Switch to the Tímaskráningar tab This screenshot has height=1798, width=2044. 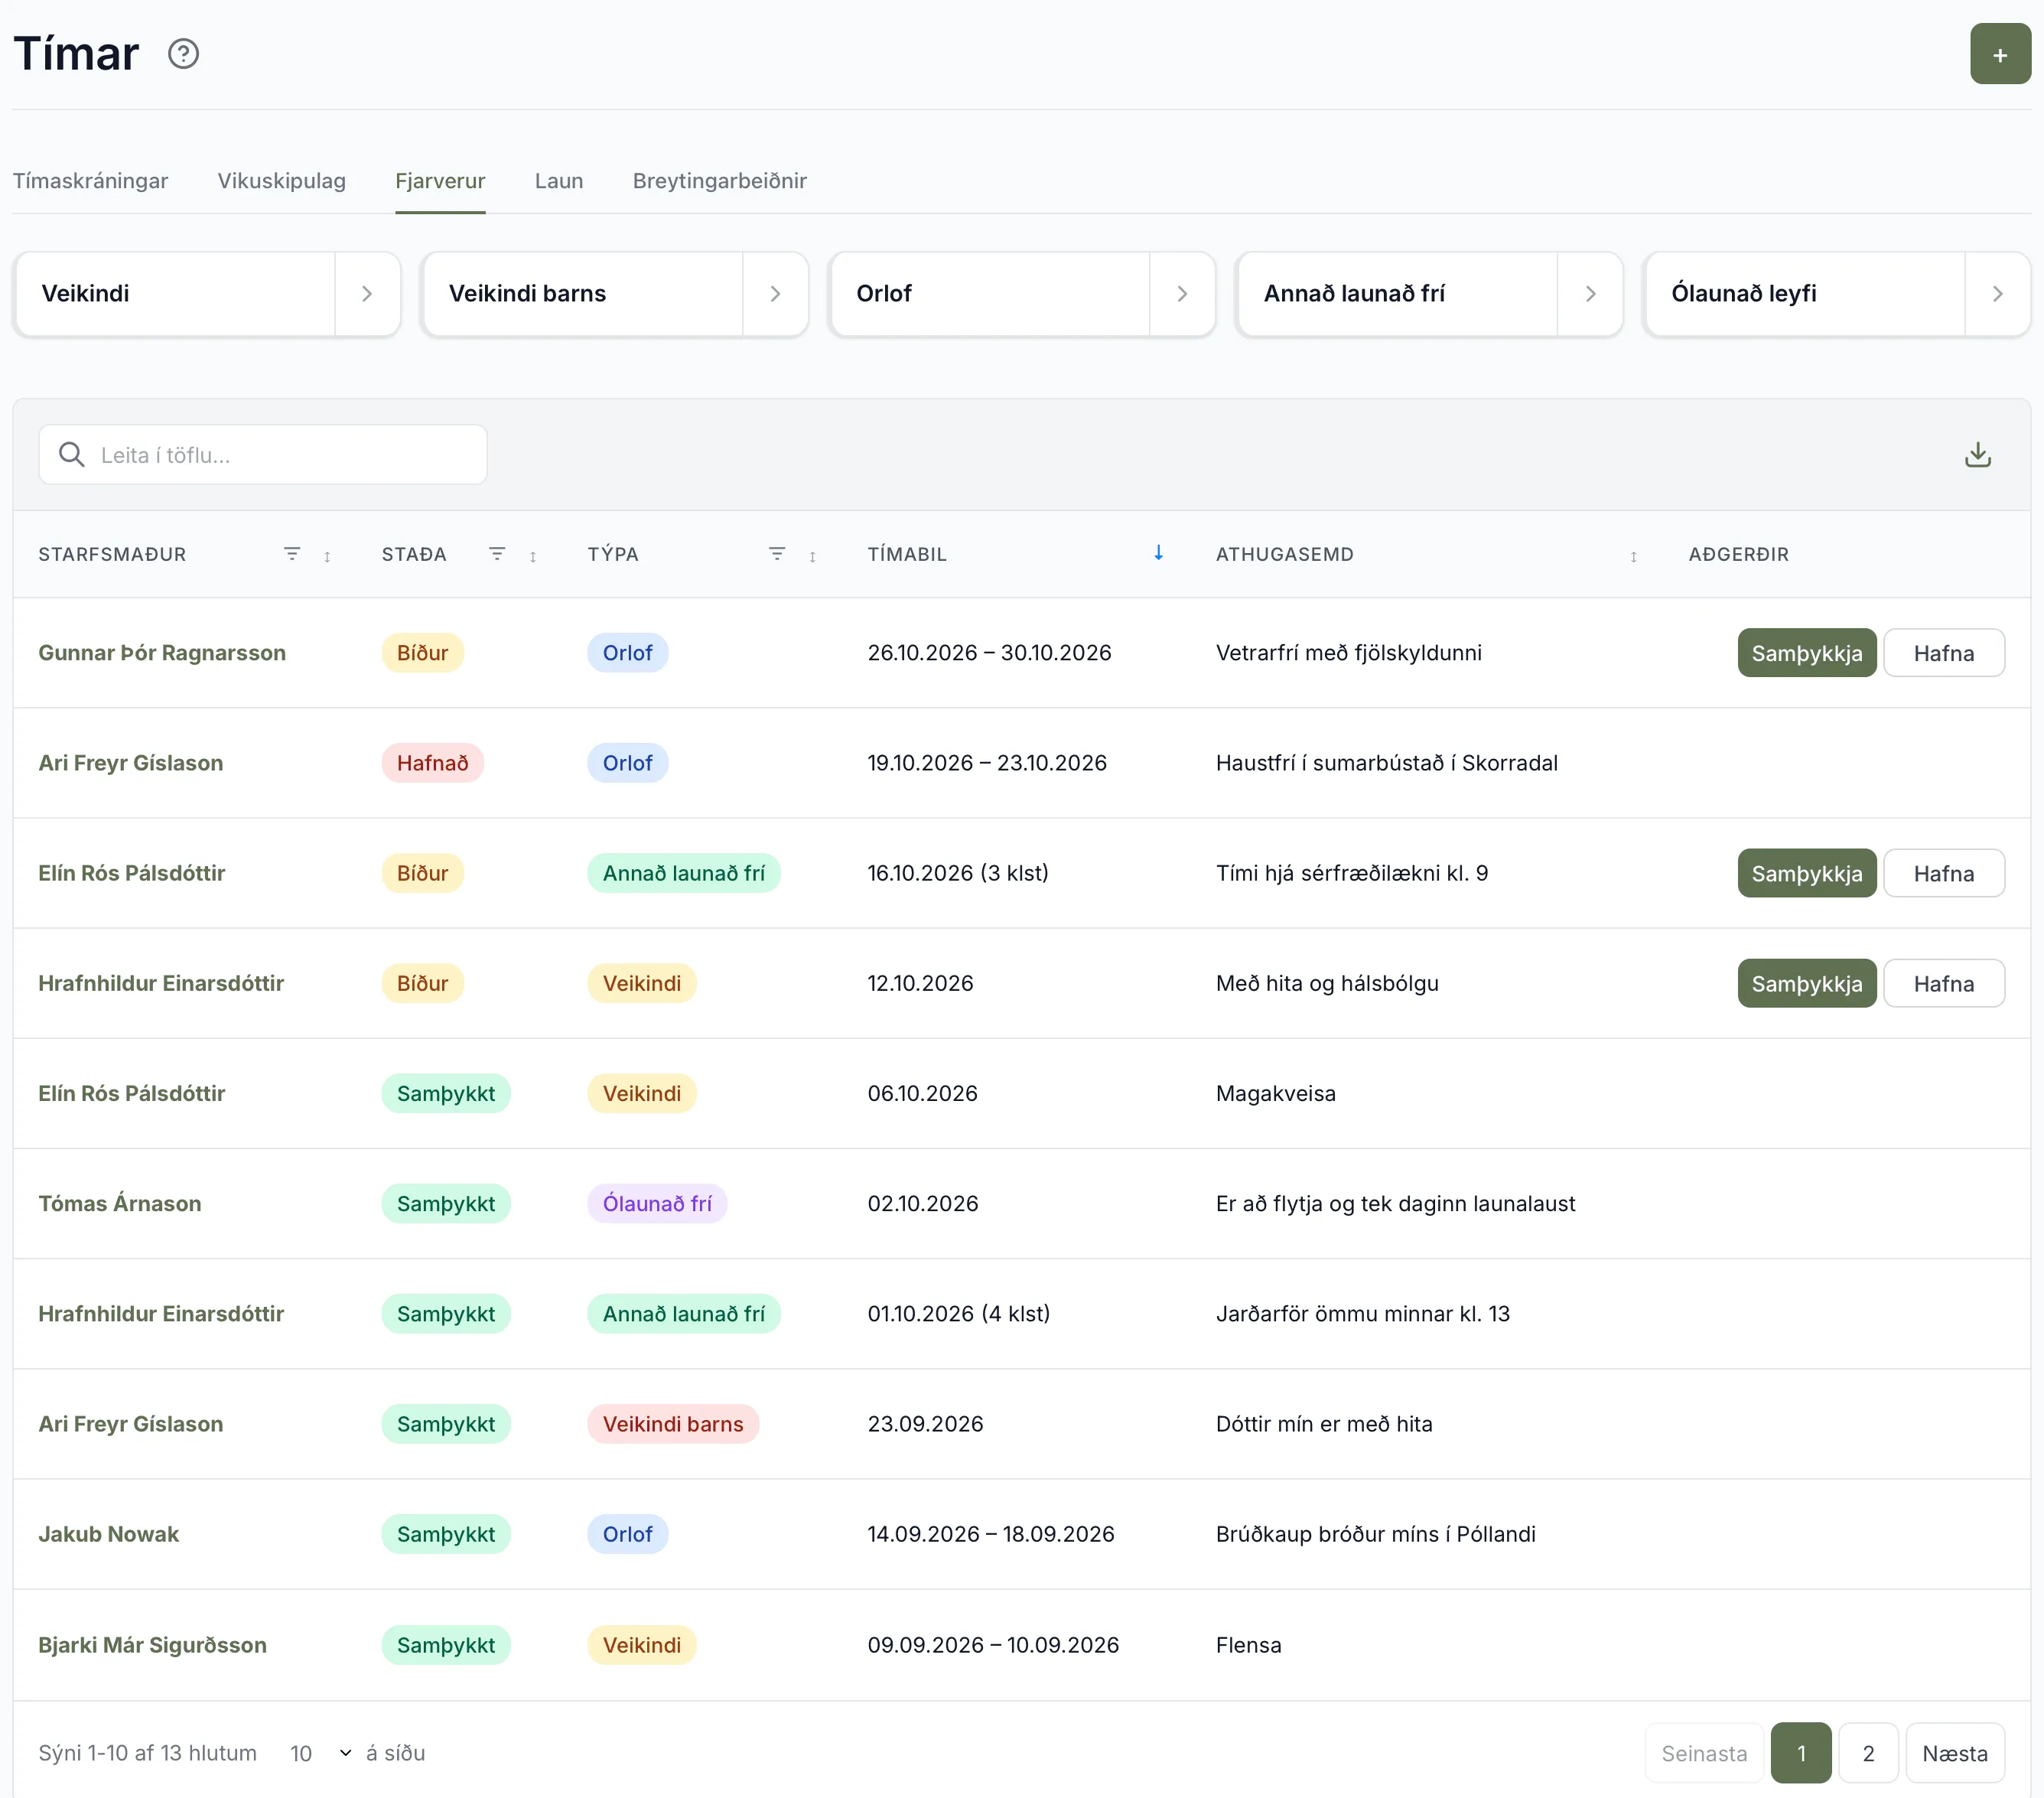pyautogui.click(x=90, y=181)
